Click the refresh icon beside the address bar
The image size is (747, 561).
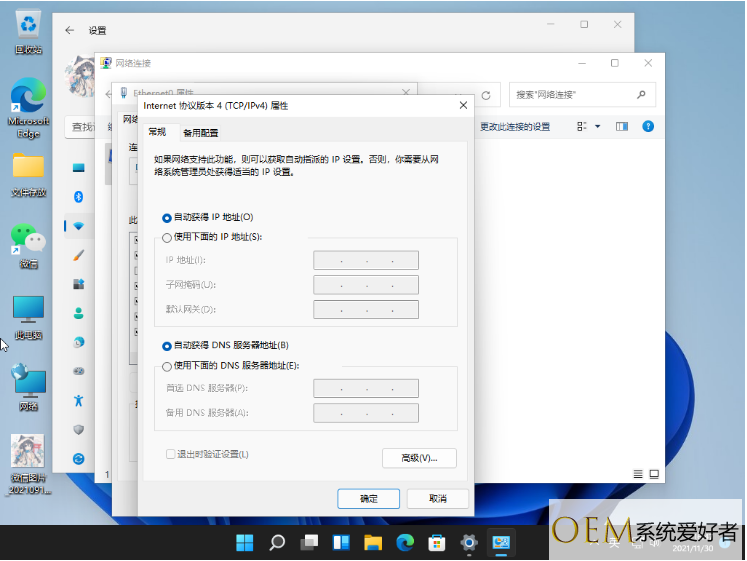486,96
